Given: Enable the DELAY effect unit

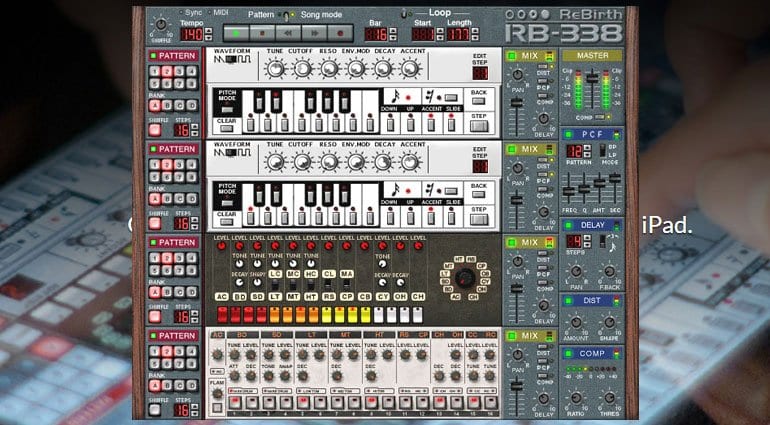Looking at the screenshot, I should click(569, 225).
